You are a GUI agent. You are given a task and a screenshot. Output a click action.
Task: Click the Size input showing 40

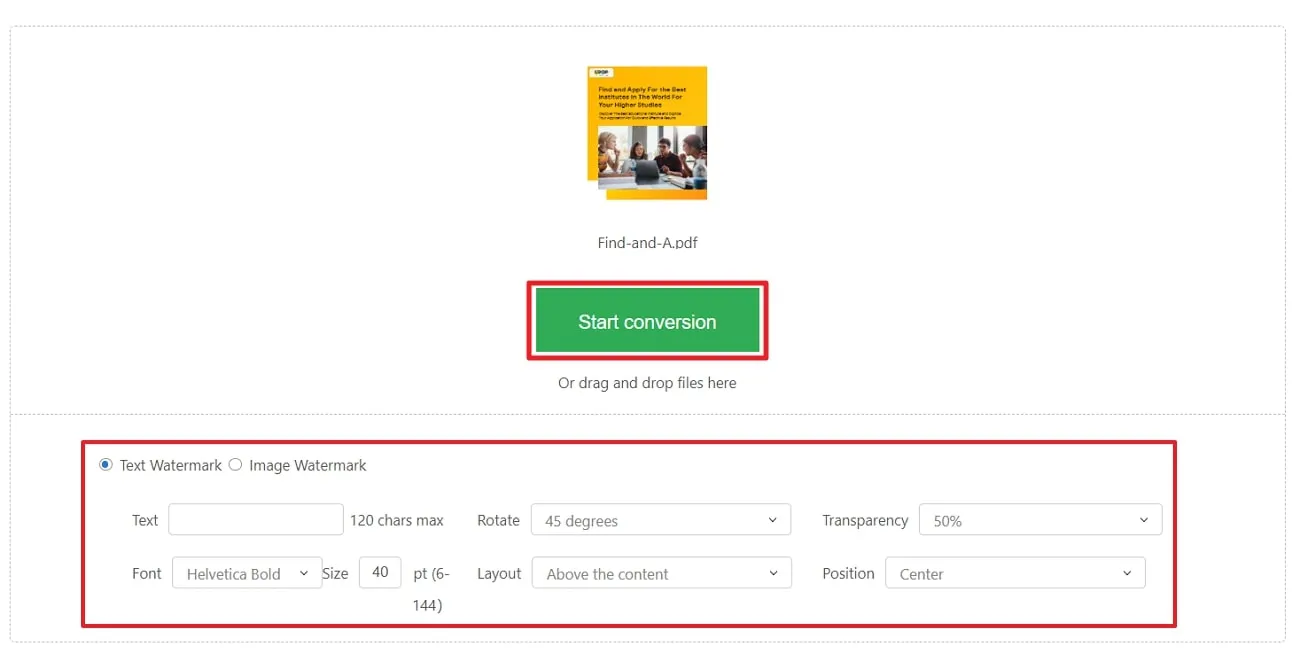click(x=380, y=572)
